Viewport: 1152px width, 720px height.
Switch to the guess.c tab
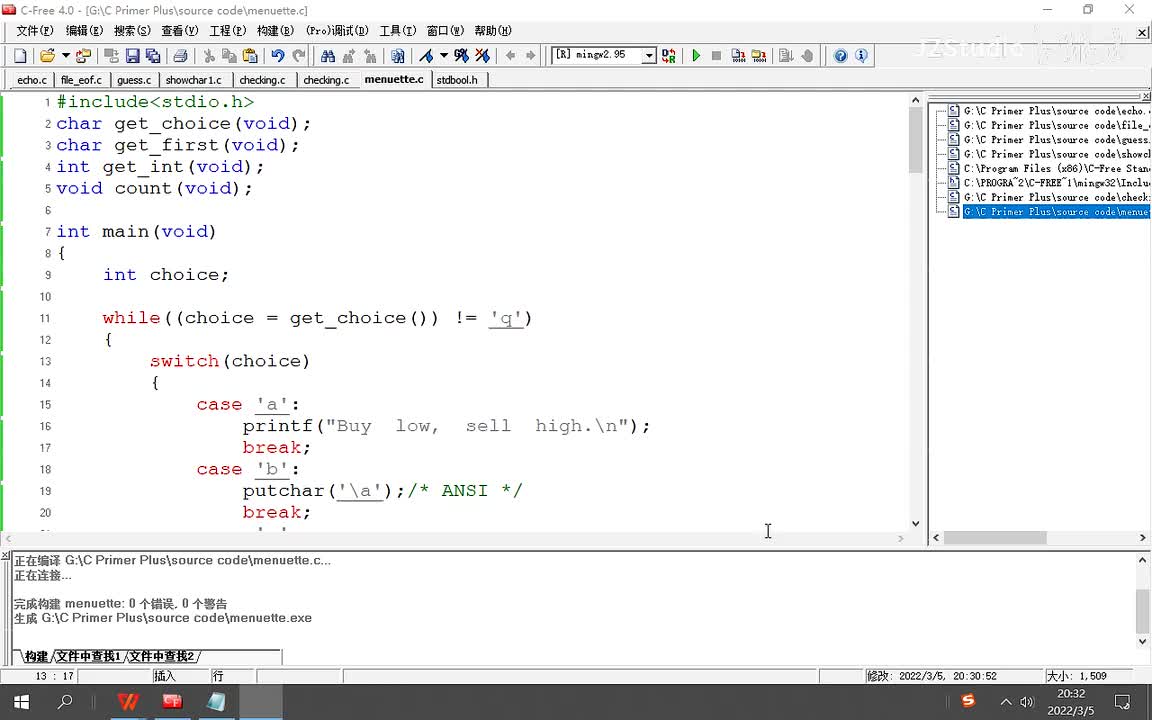tap(134, 80)
